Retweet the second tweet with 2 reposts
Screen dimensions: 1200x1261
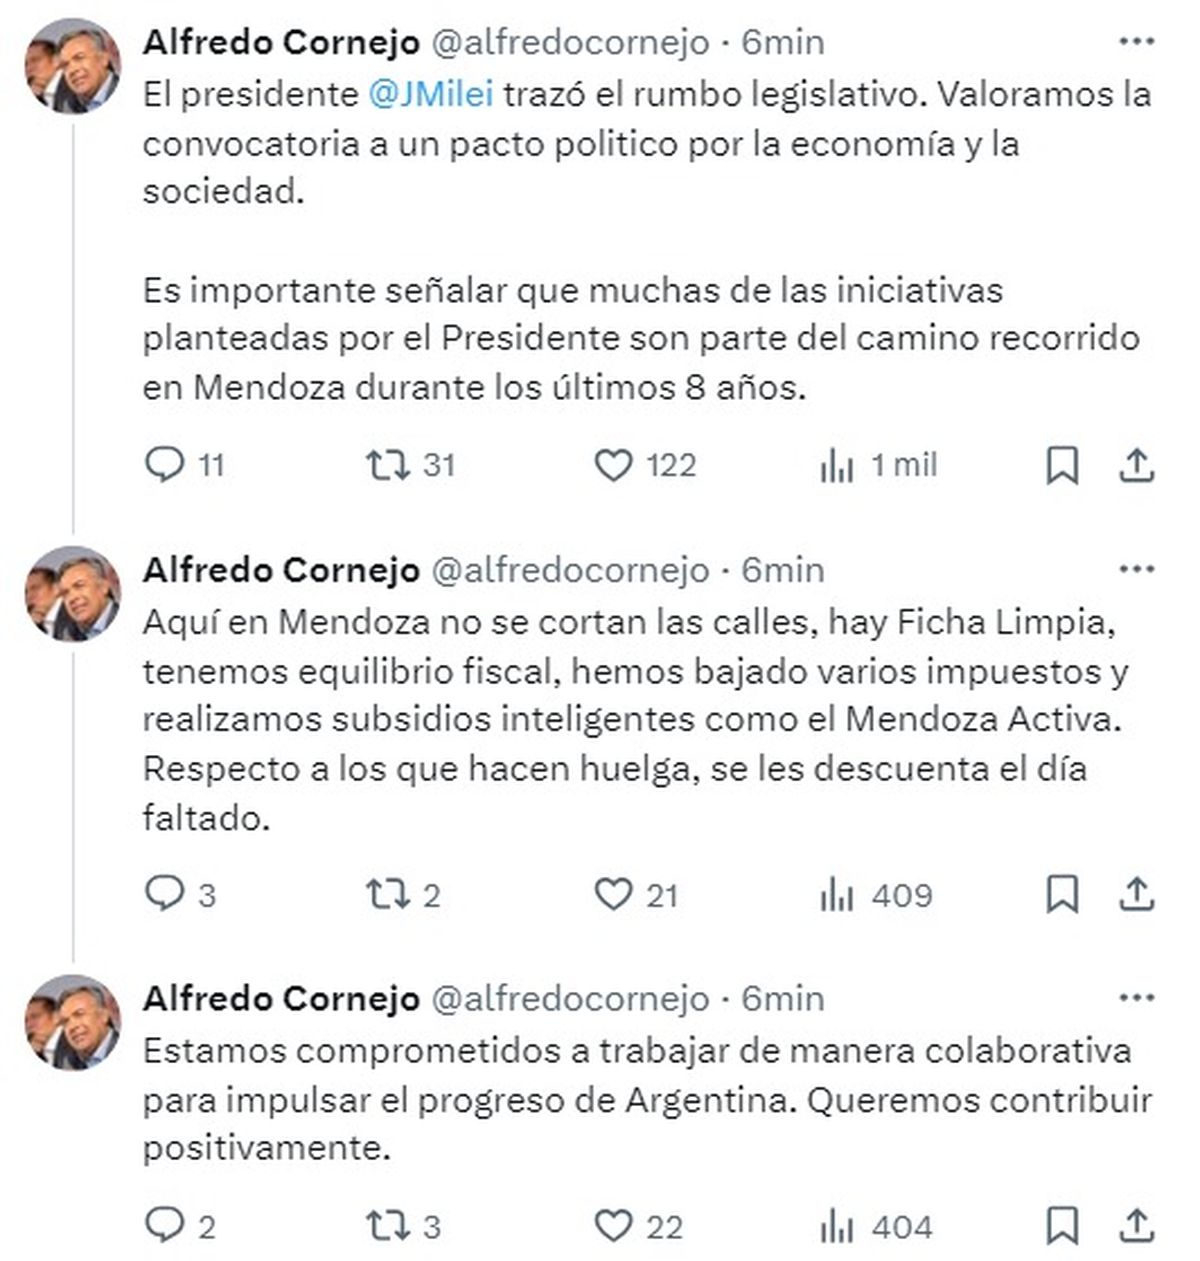(386, 893)
